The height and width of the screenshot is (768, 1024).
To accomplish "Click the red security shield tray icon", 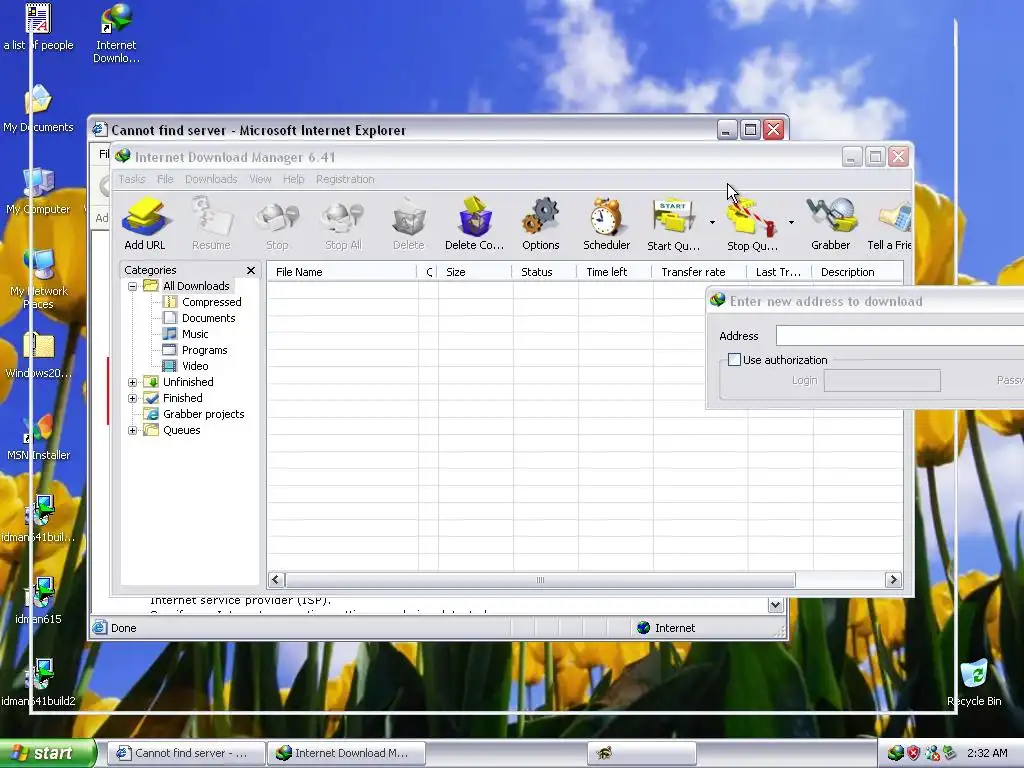I will 914,753.
